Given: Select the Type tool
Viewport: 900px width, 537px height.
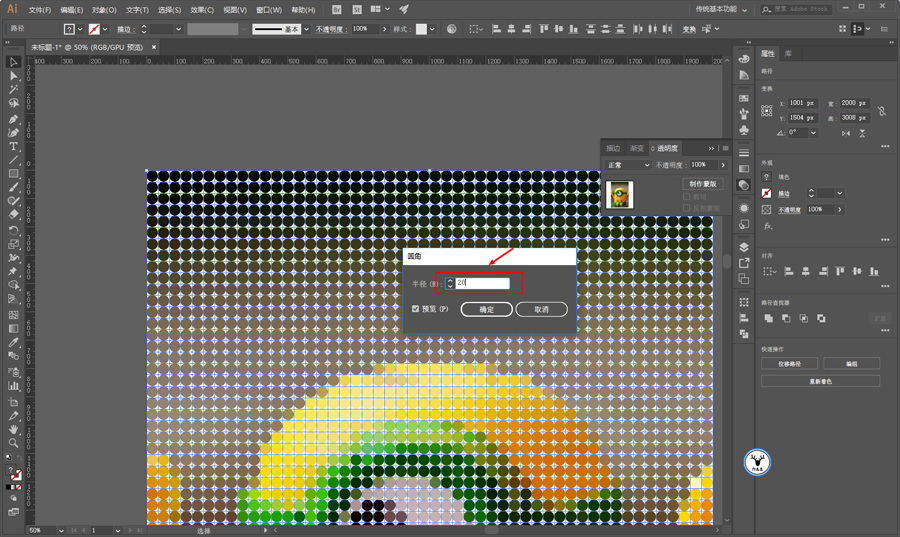Looking at the screenshot, I should [13, 146].
